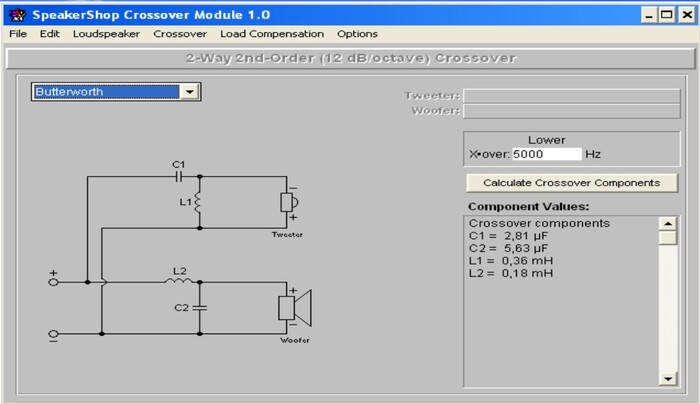Open the Edit menu
Viewport: 700px width, 404px height.
click(49, 34)
